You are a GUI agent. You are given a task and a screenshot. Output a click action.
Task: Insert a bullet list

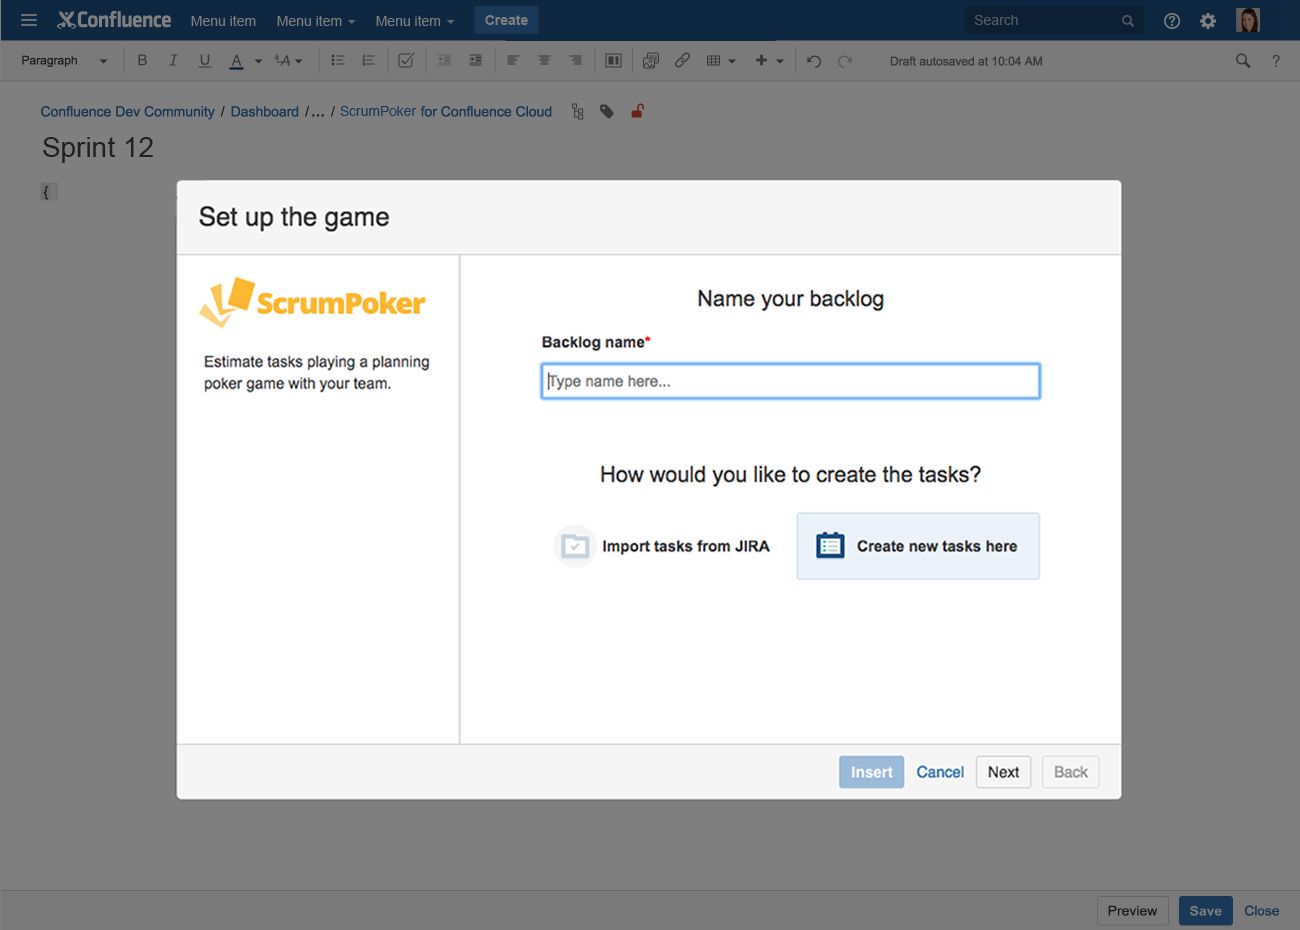[338, 61]
